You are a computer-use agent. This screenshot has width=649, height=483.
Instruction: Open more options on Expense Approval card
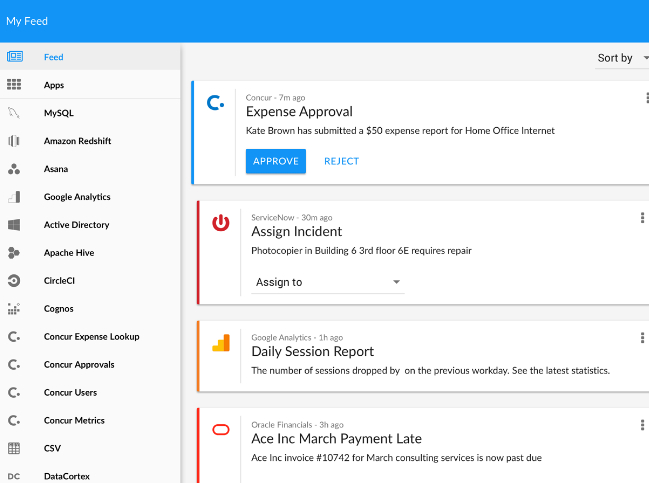(647, 98)
